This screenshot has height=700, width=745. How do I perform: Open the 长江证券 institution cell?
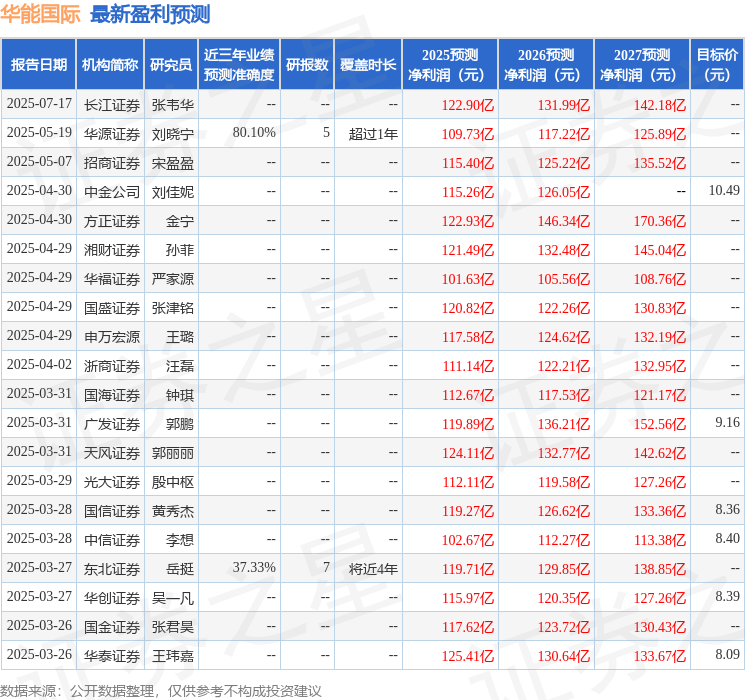(112, 105)
